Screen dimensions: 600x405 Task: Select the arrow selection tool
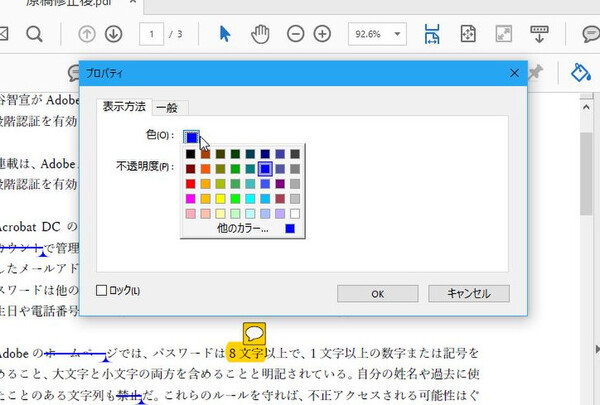[x=225, y=34]
